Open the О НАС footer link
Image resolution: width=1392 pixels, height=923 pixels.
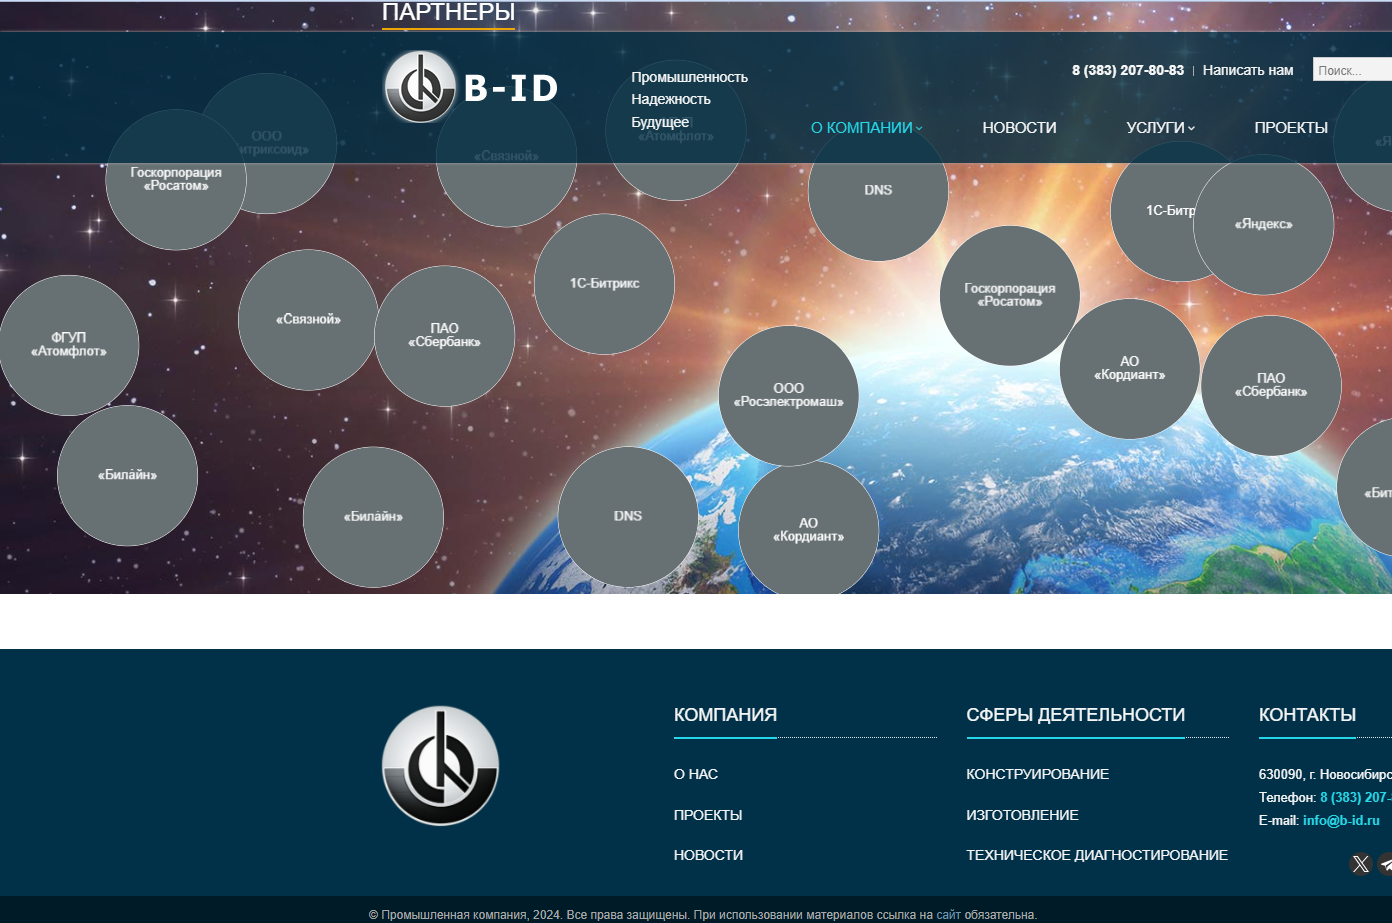coord(696,774)
